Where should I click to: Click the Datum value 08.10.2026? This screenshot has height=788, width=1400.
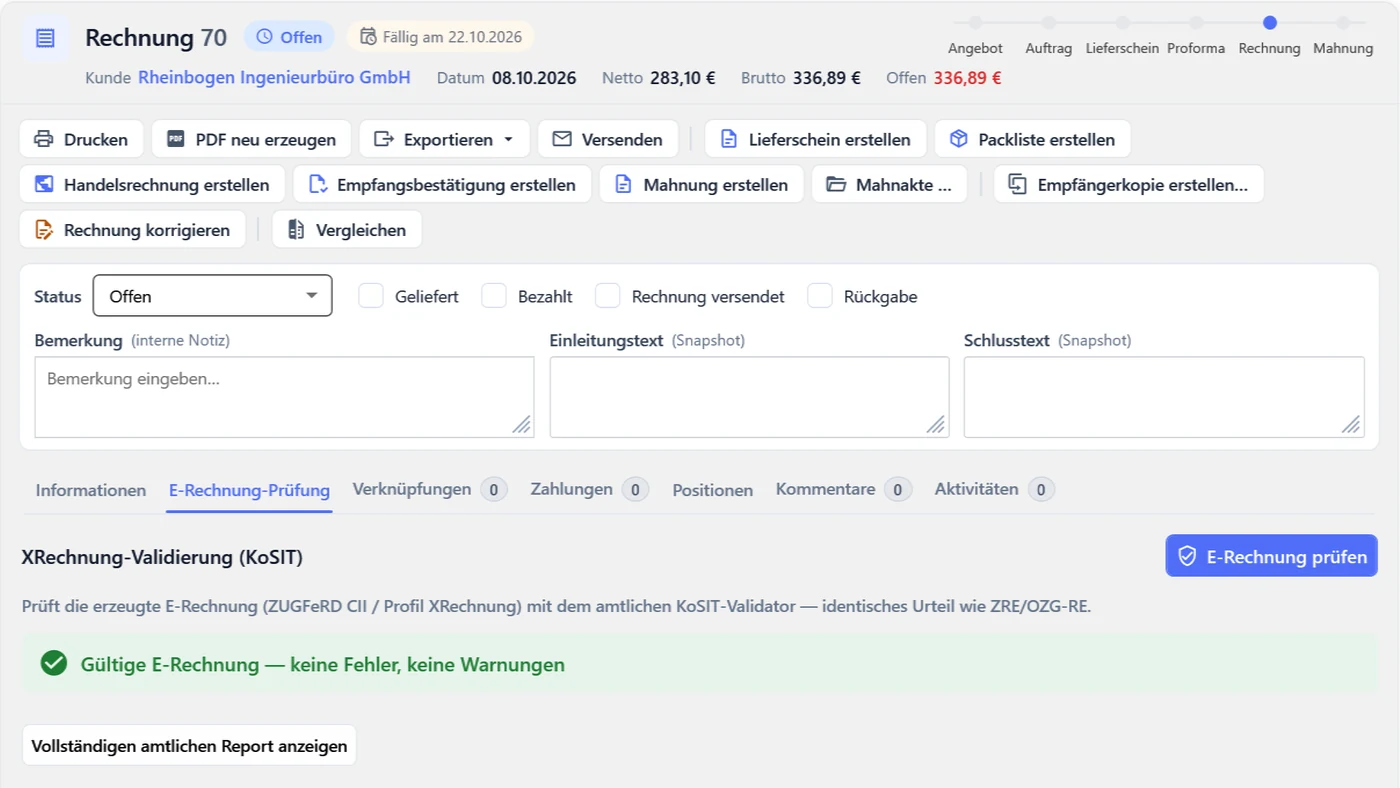(x=534, y=78)
